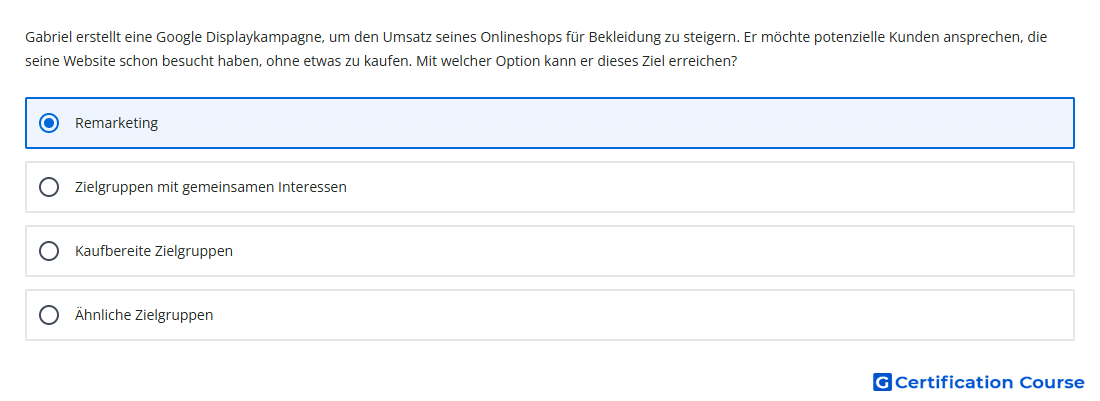
Task: Choose the radio button for Zielgruppen mit gemeinsamen Interessen
Action: [49, 187]
